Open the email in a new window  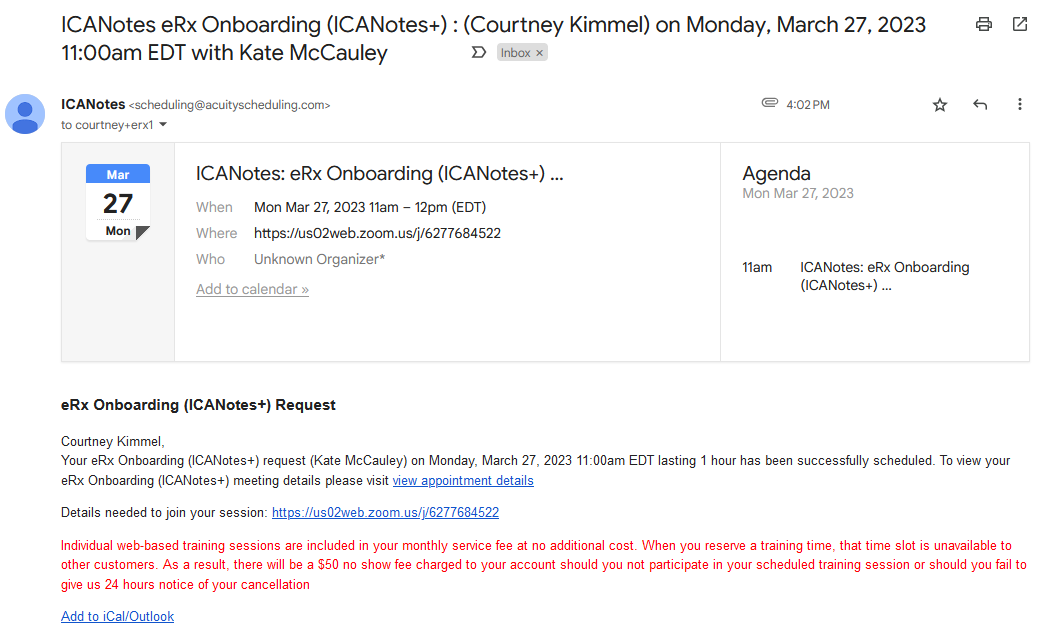point(1019,25)
